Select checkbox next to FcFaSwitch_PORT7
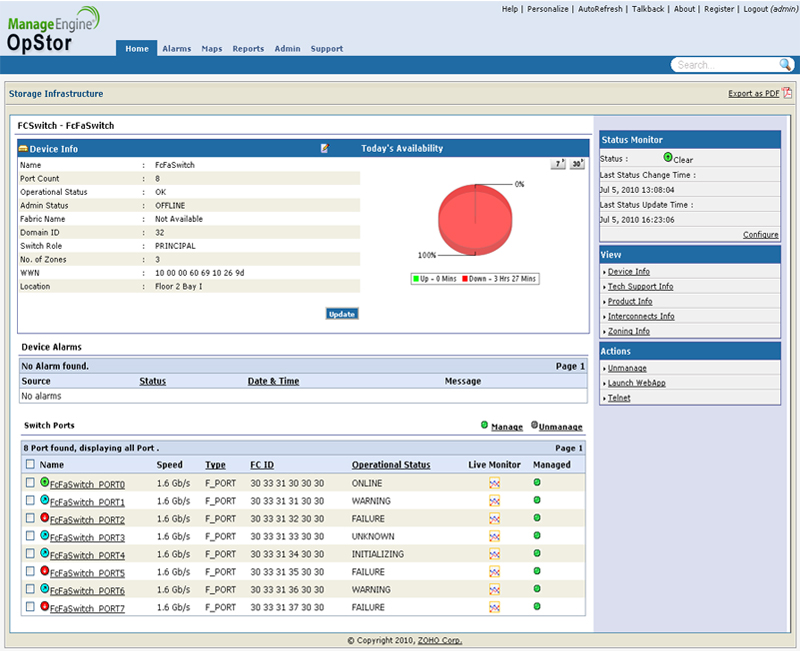Image resolution: width=800 pixels, height=651 pixels. (30, 606)
